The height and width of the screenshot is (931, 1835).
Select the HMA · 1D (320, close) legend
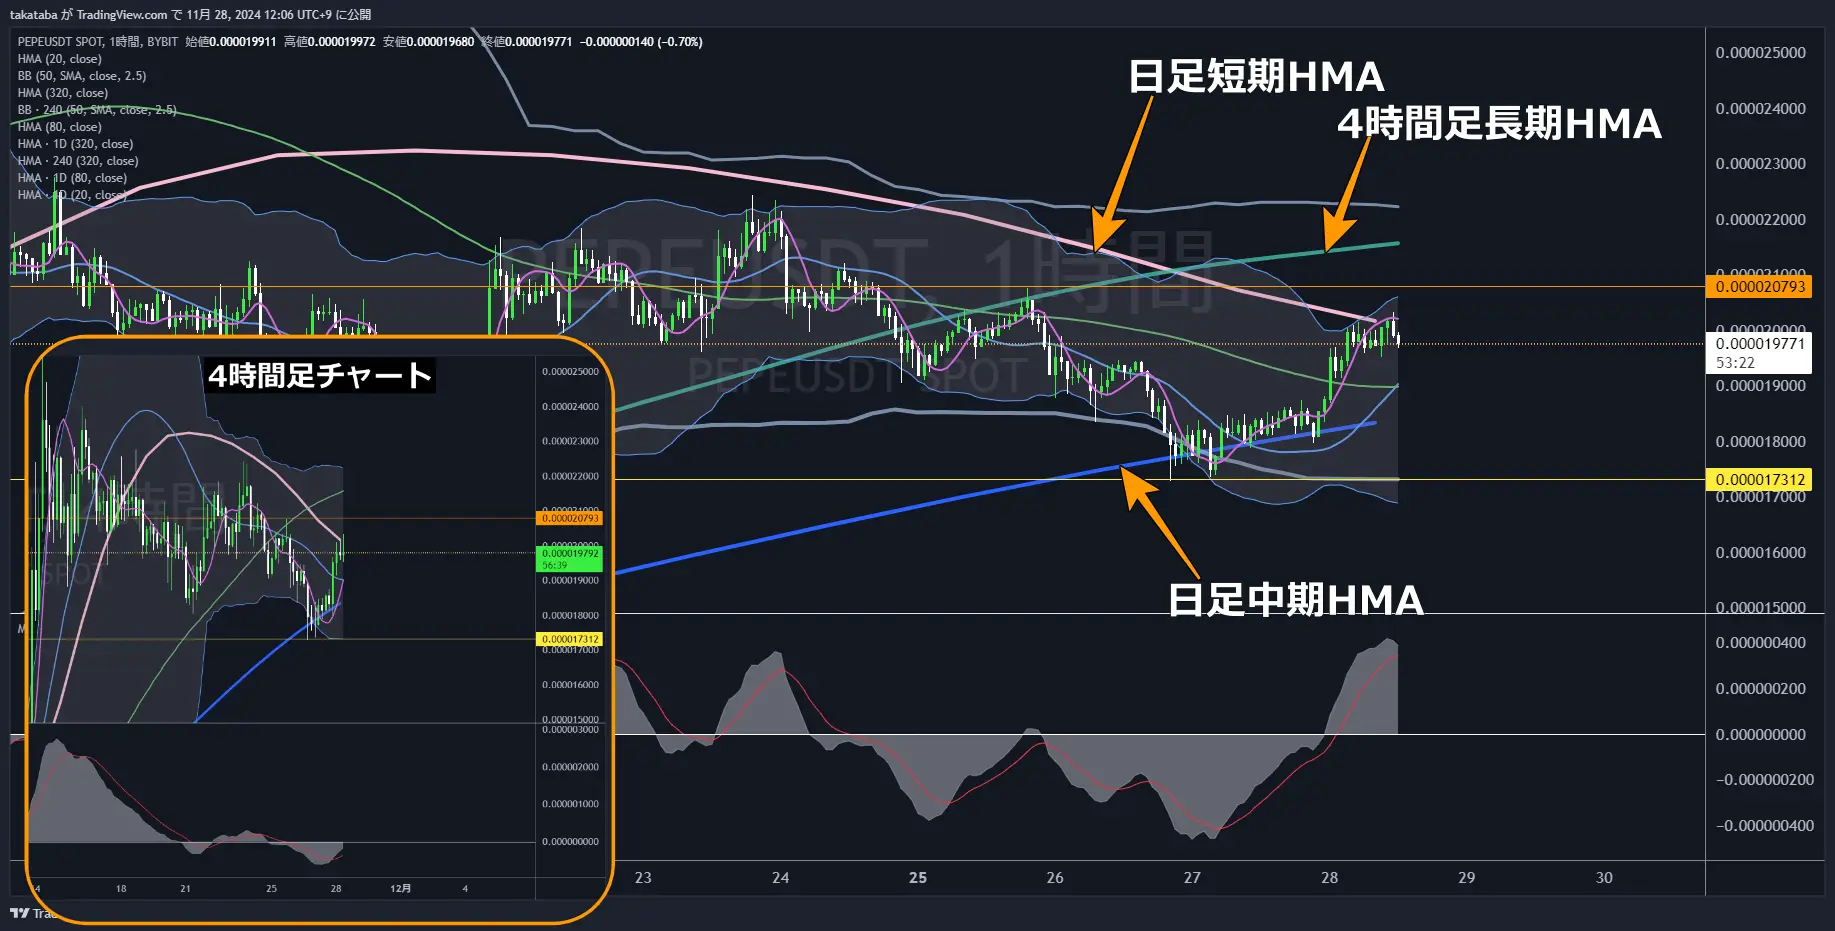(x=75, y=144)
